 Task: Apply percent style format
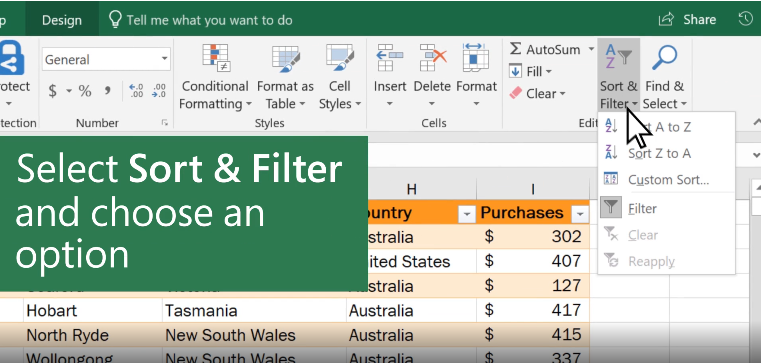pos(85,91)
